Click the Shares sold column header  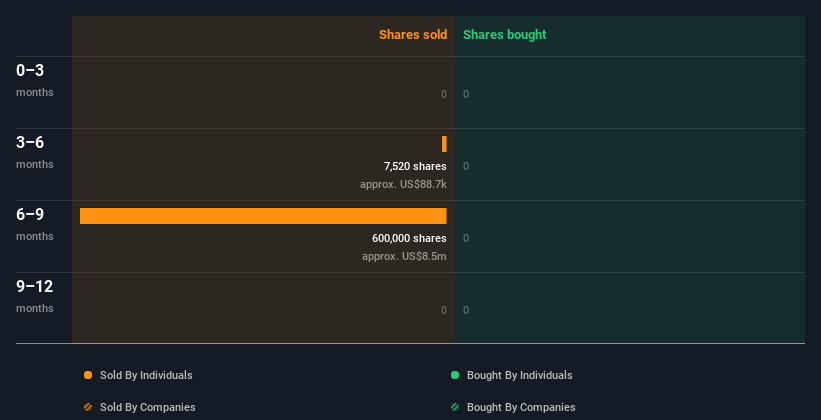[412, 35]
